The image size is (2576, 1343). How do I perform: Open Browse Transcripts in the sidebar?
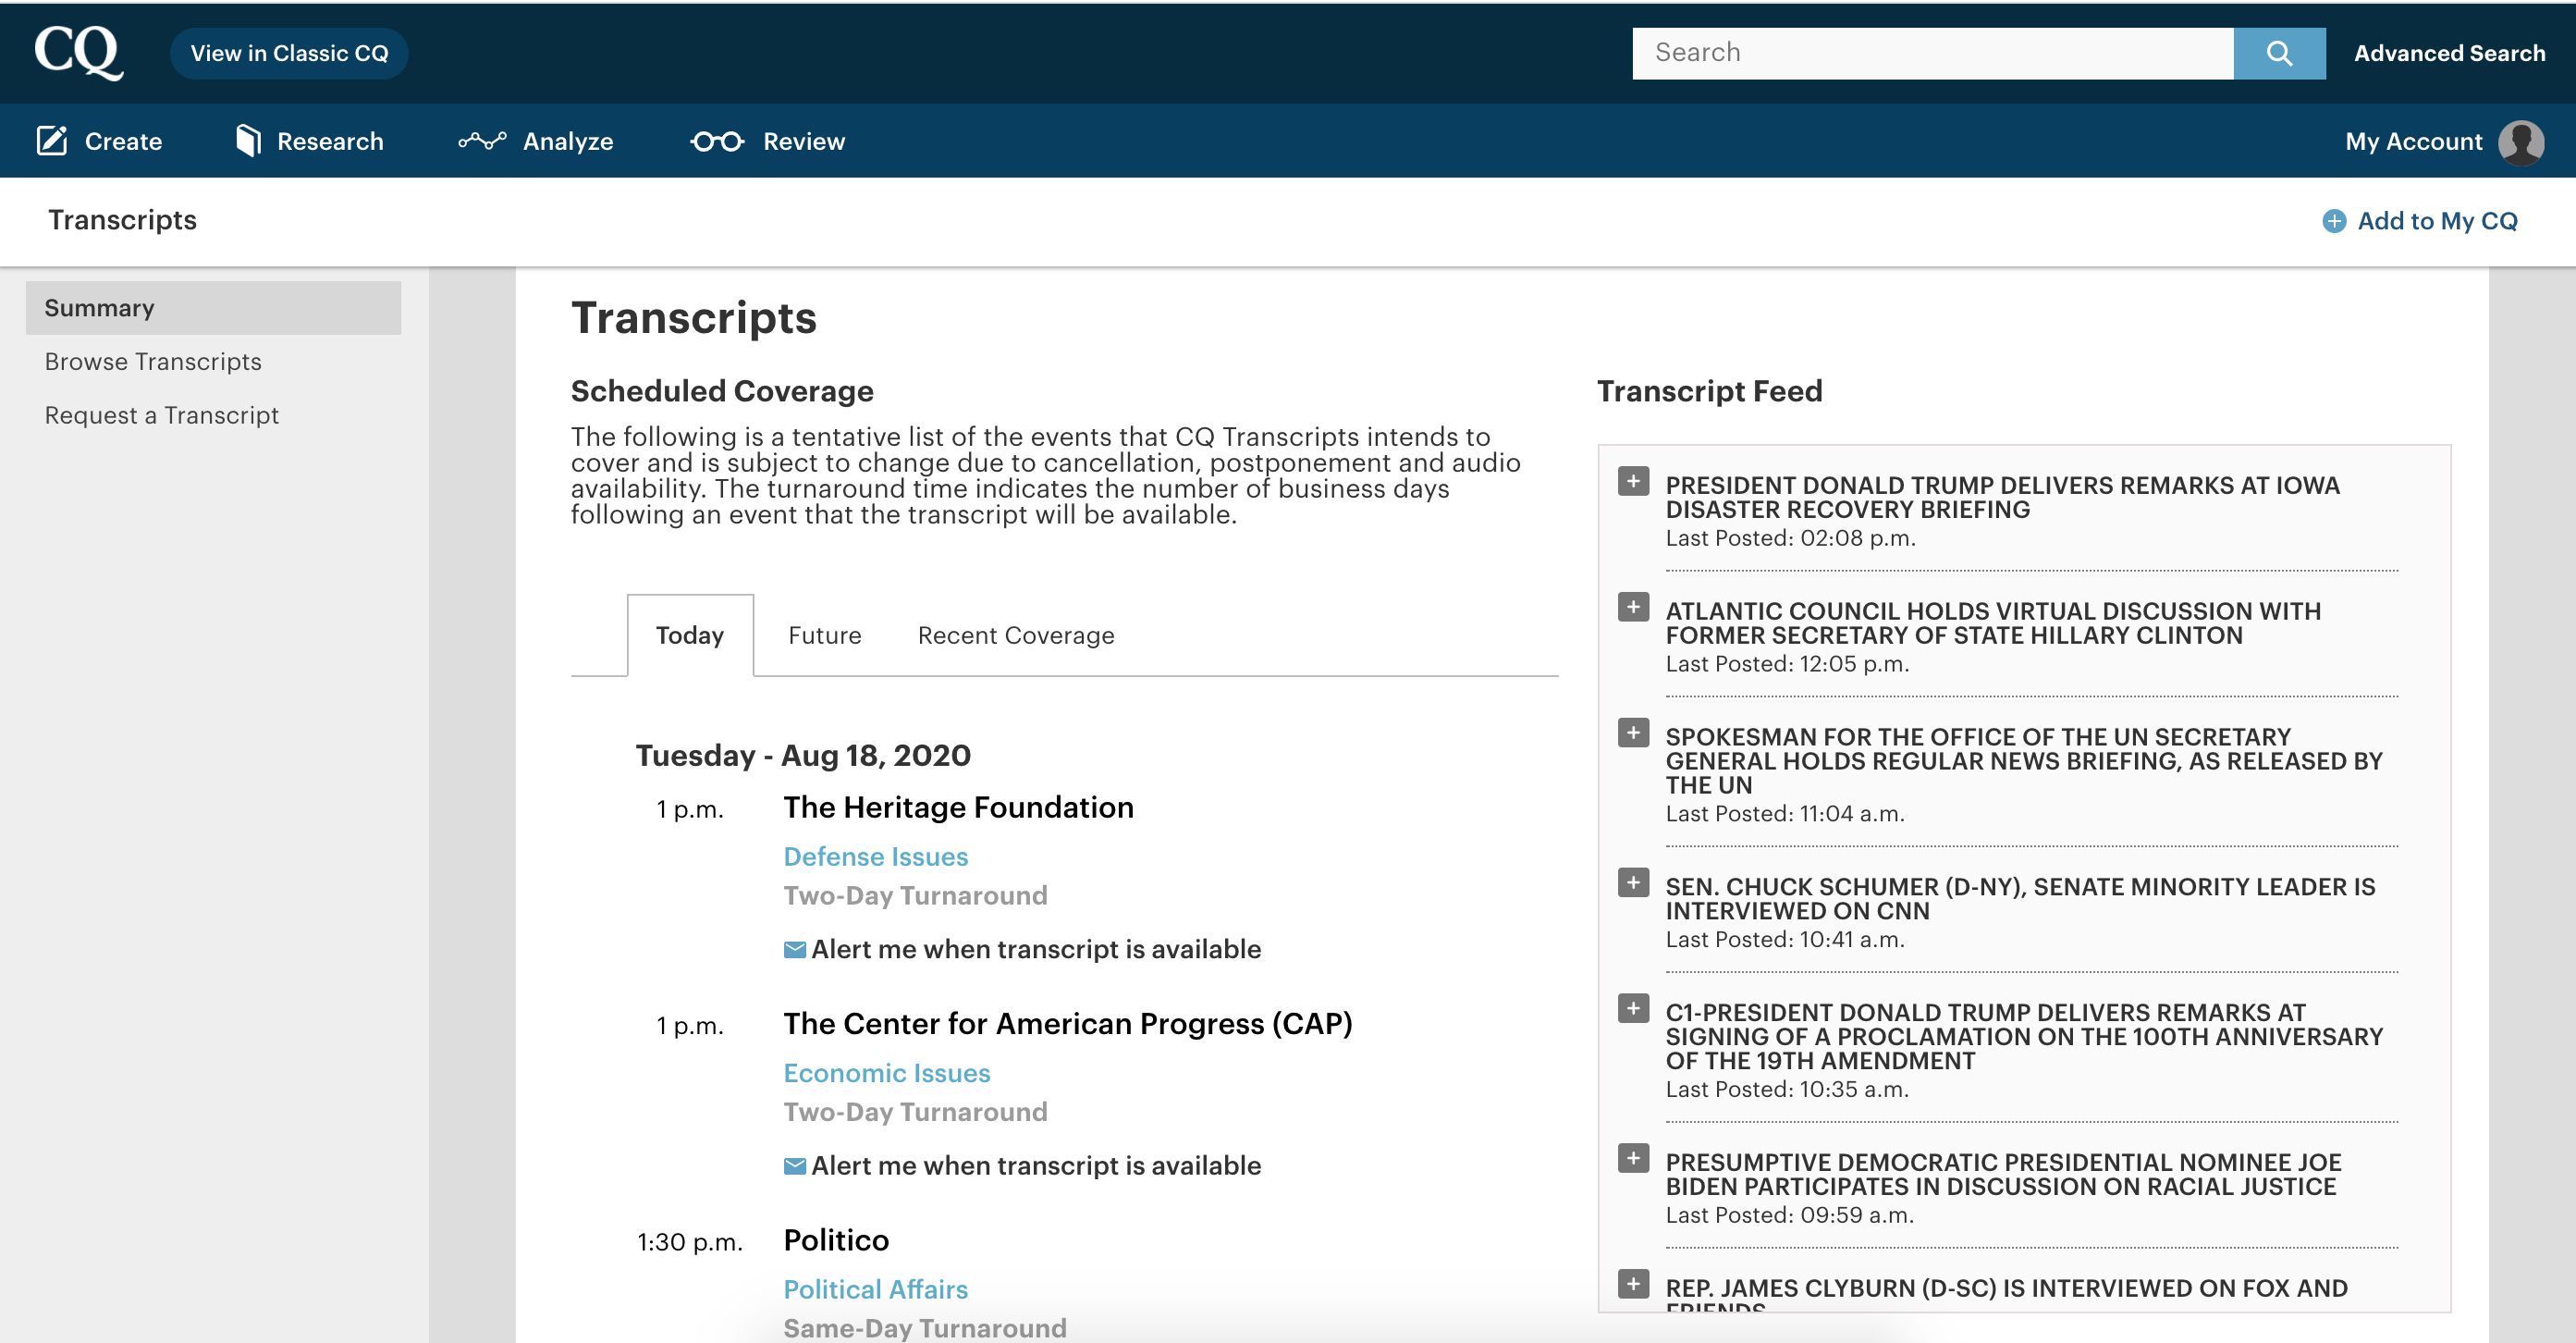(x=153, y=361)
